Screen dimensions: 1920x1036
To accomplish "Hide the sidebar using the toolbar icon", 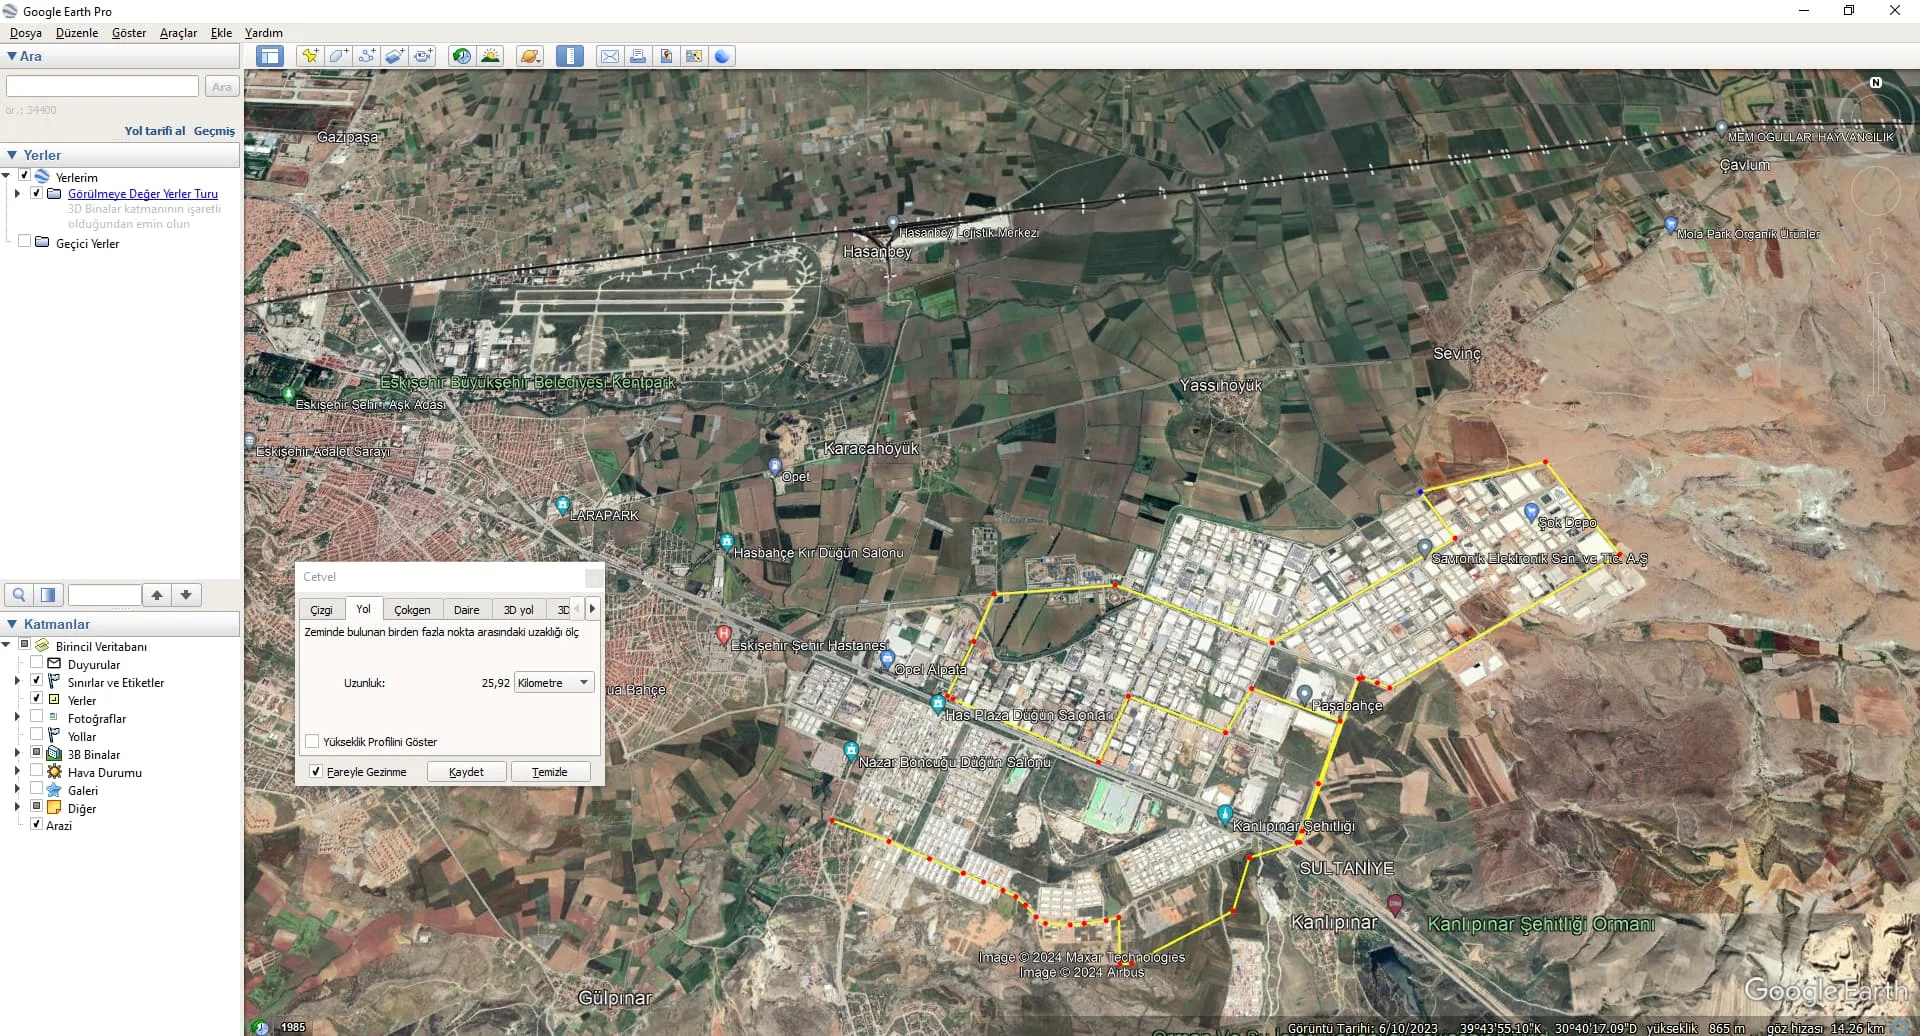I will pyautogui.click(x=269, y=56).
